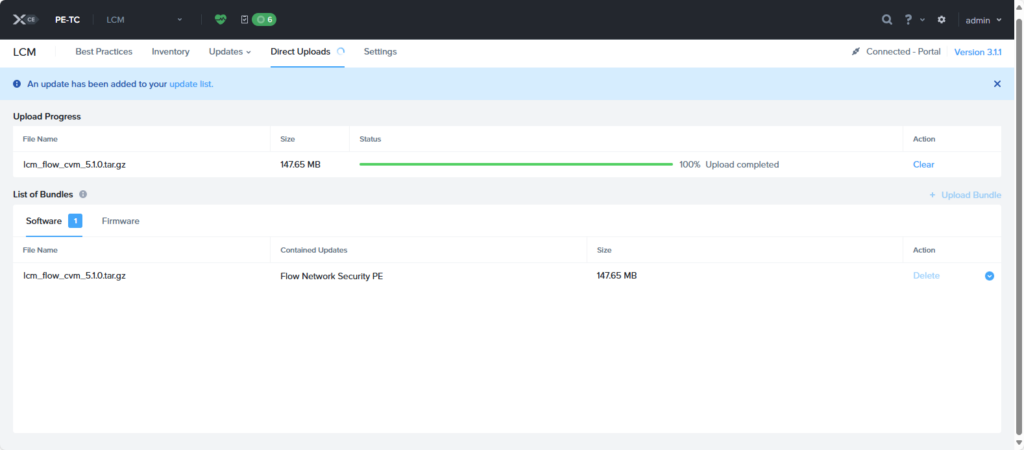Click the Connected plug icon

pos(856,52)
